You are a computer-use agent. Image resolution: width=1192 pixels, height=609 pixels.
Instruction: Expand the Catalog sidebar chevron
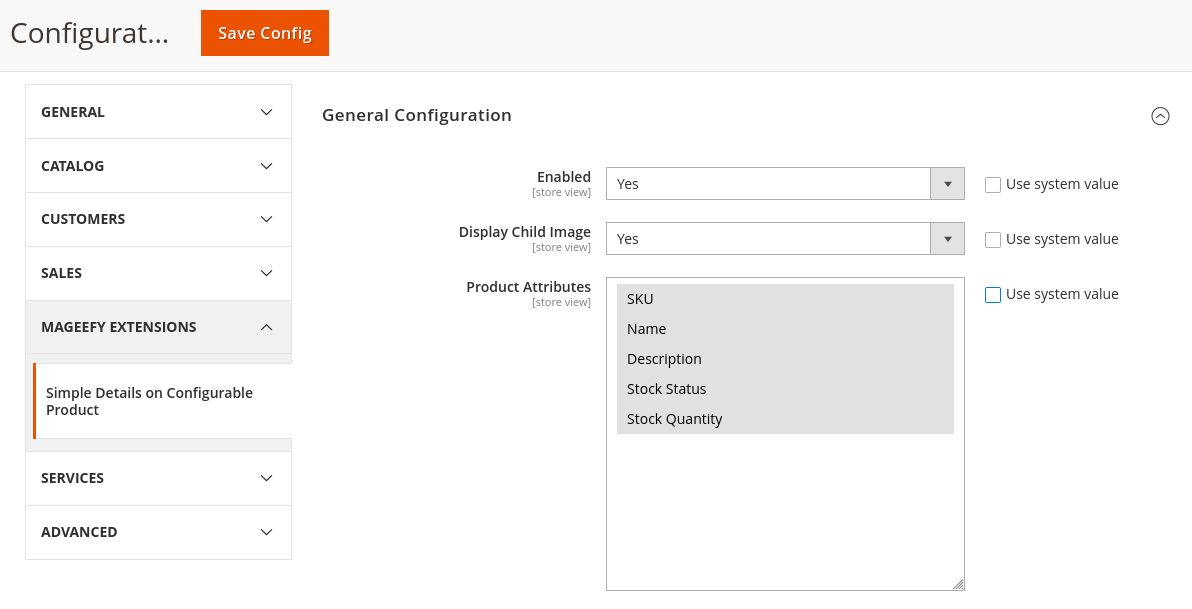point(266,166)
